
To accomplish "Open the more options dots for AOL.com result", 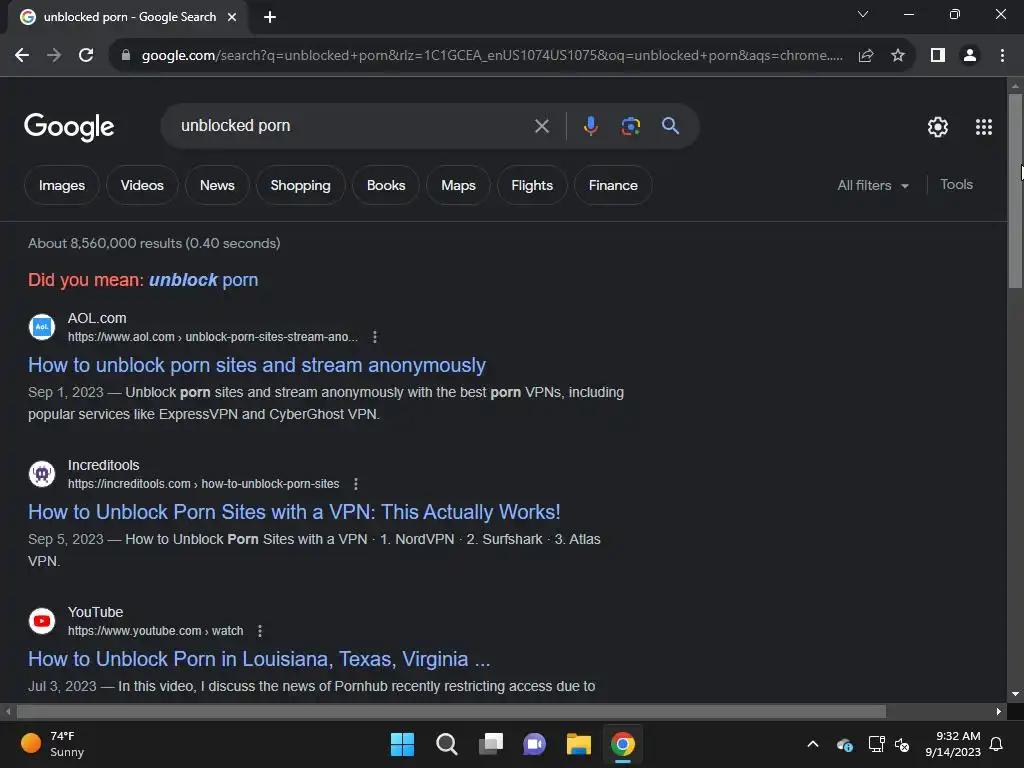I will [375, 337].
